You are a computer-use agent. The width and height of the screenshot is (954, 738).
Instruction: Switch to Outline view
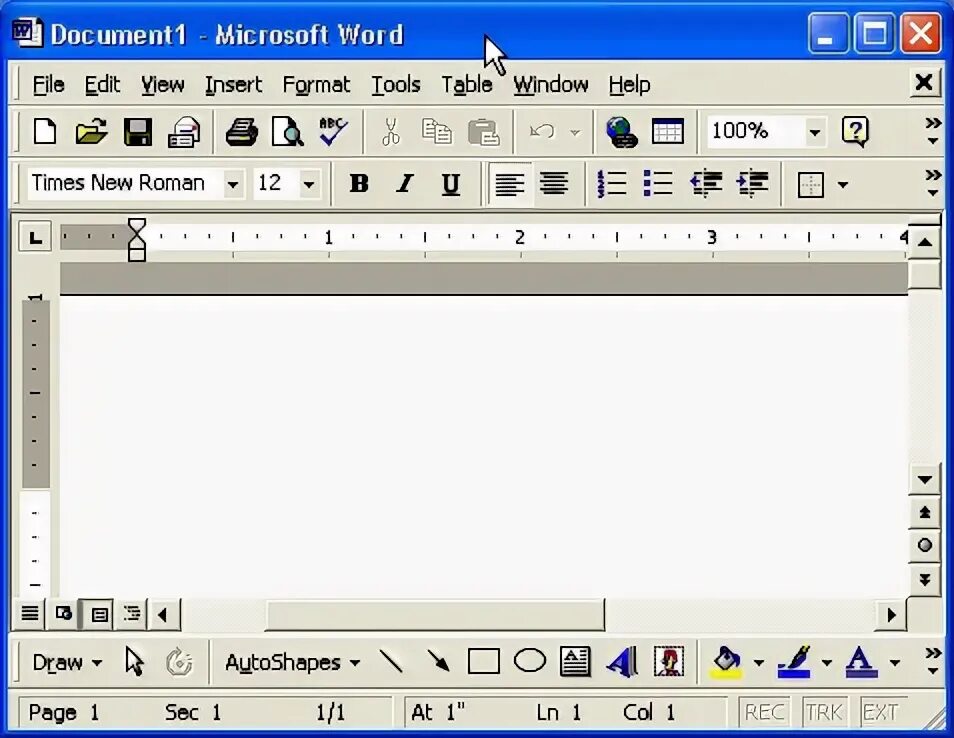coord(131,613)
